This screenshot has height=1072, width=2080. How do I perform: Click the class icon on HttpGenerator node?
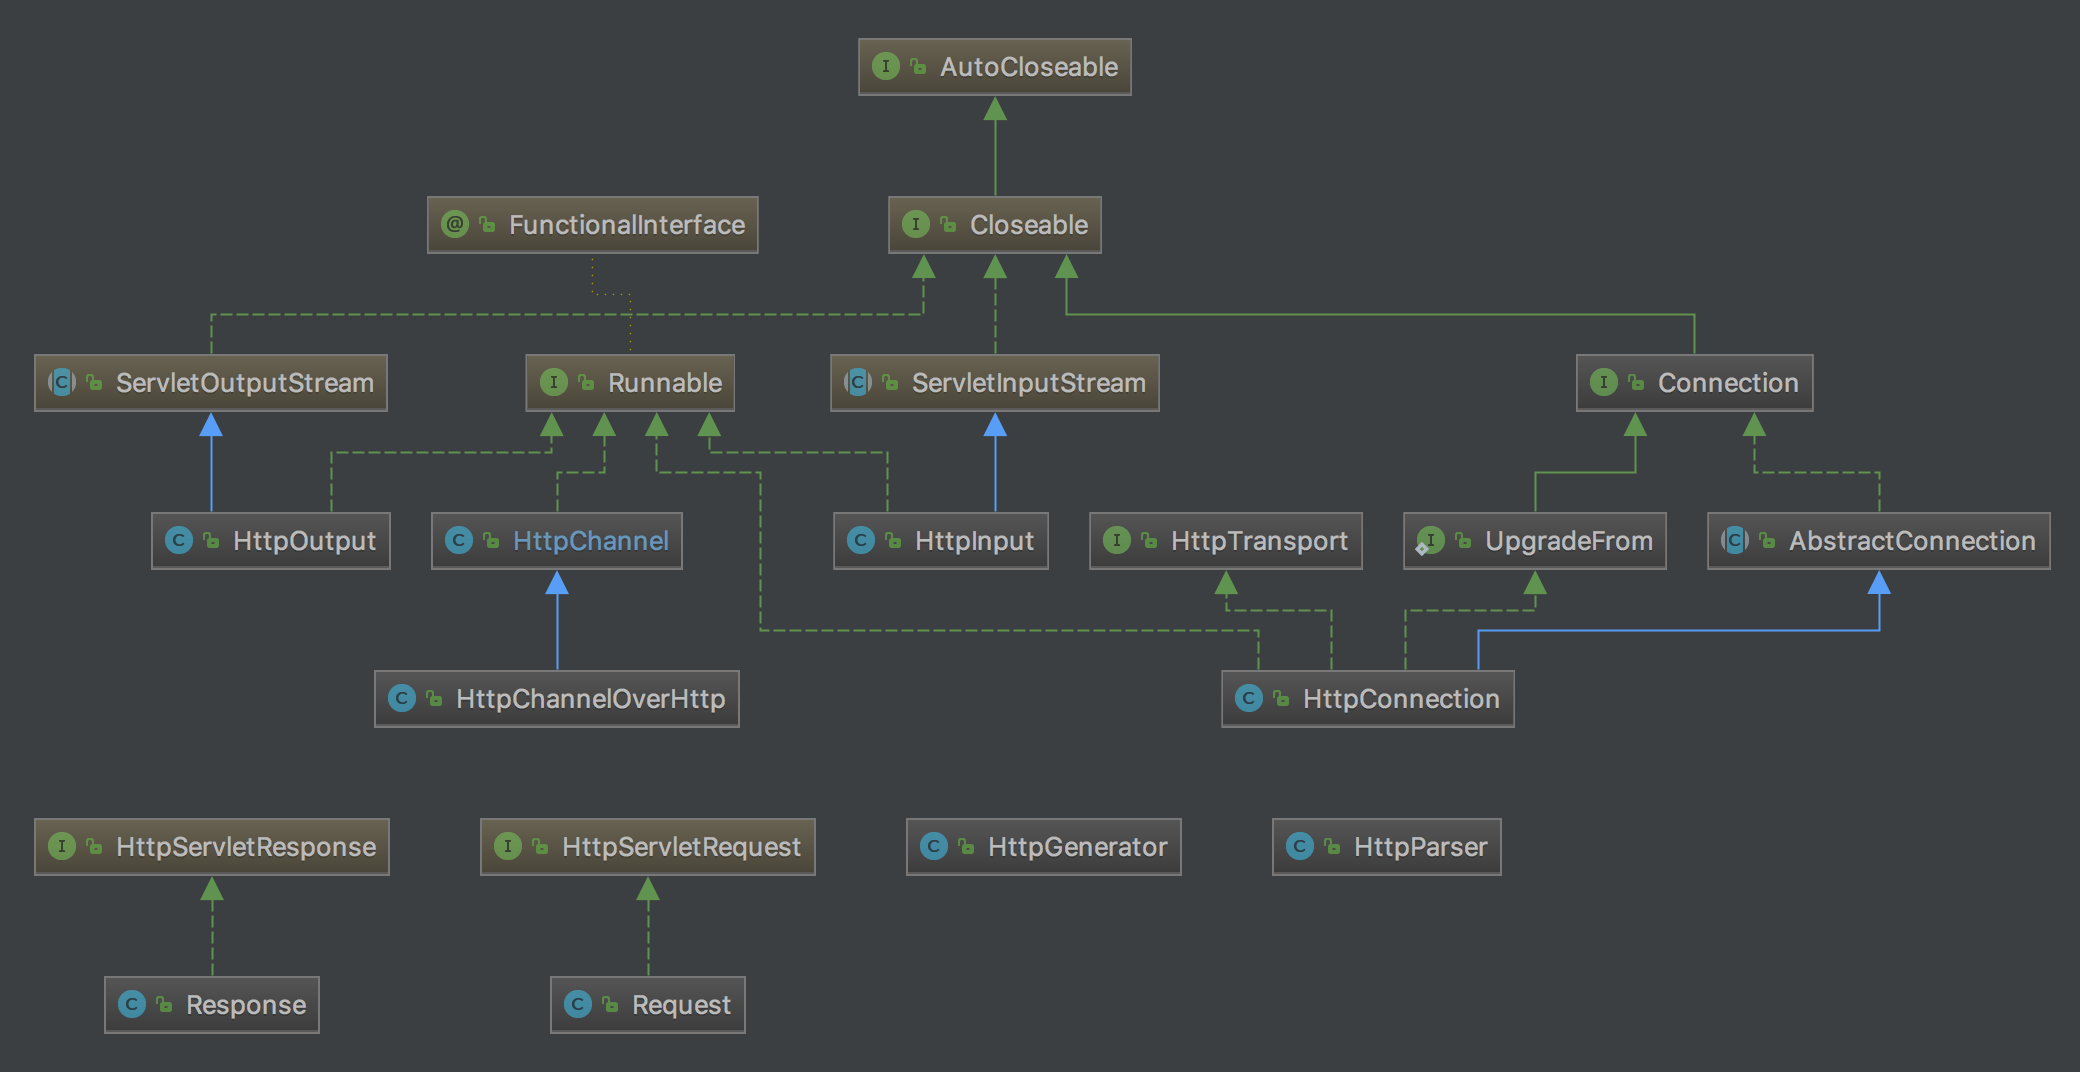tap(933, 847)
